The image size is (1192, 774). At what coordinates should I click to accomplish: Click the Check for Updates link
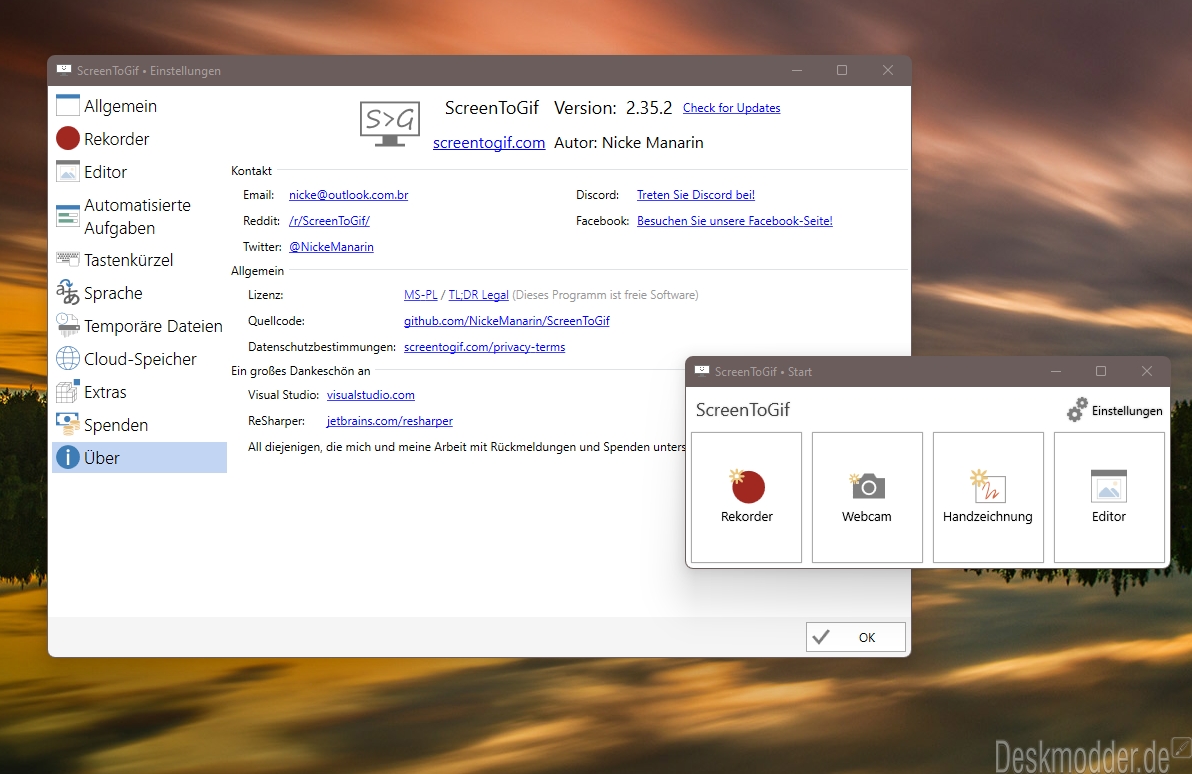(x=731, y=108)
